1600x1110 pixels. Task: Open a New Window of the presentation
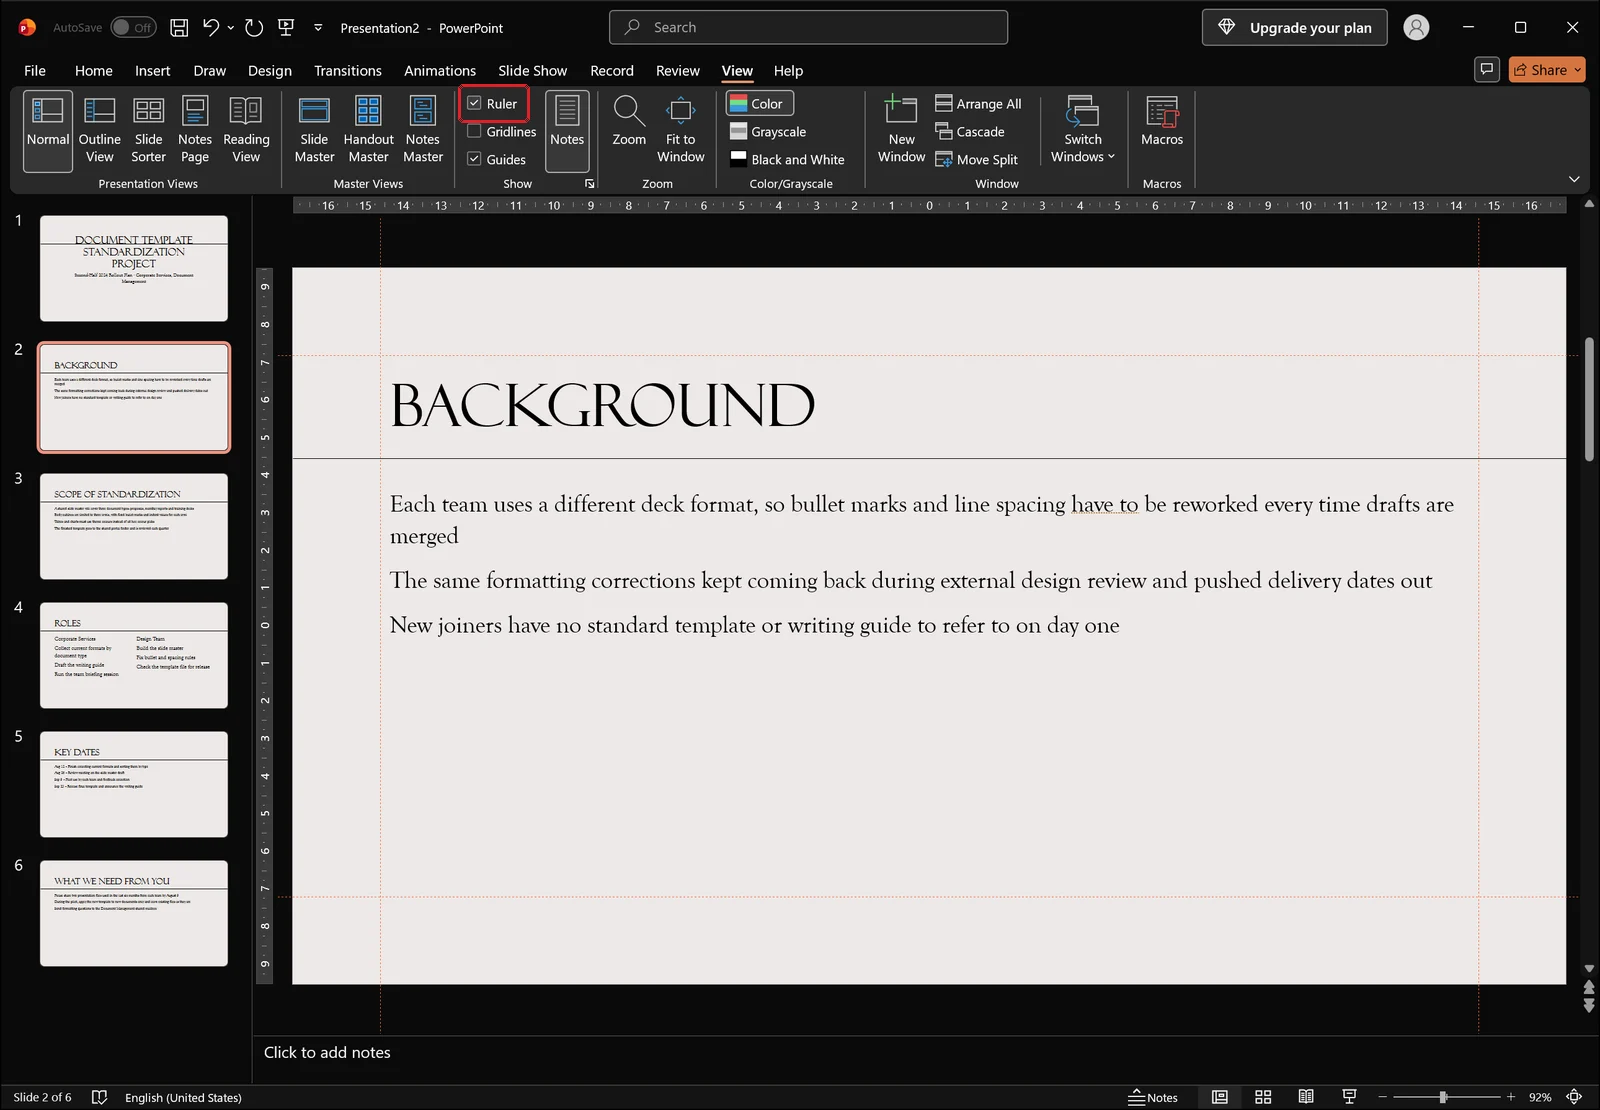coord(901,130)
